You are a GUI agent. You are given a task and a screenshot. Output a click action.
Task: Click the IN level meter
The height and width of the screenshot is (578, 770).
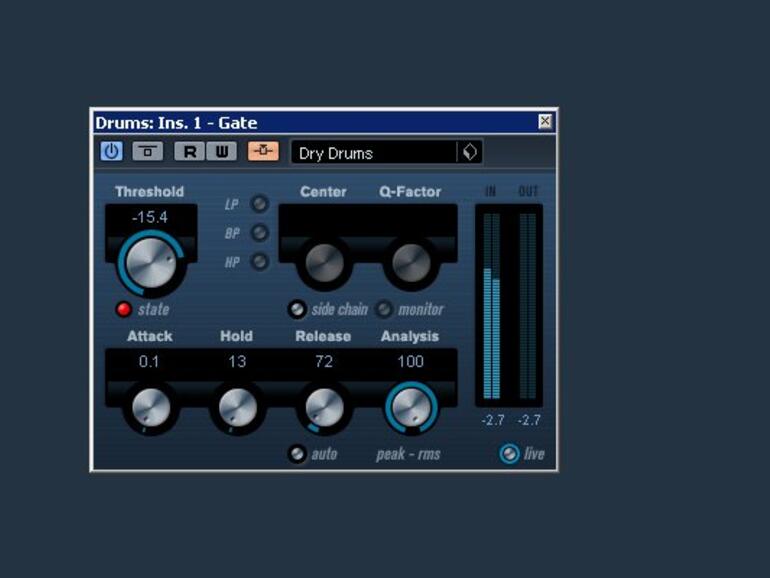tap(492, 306)
